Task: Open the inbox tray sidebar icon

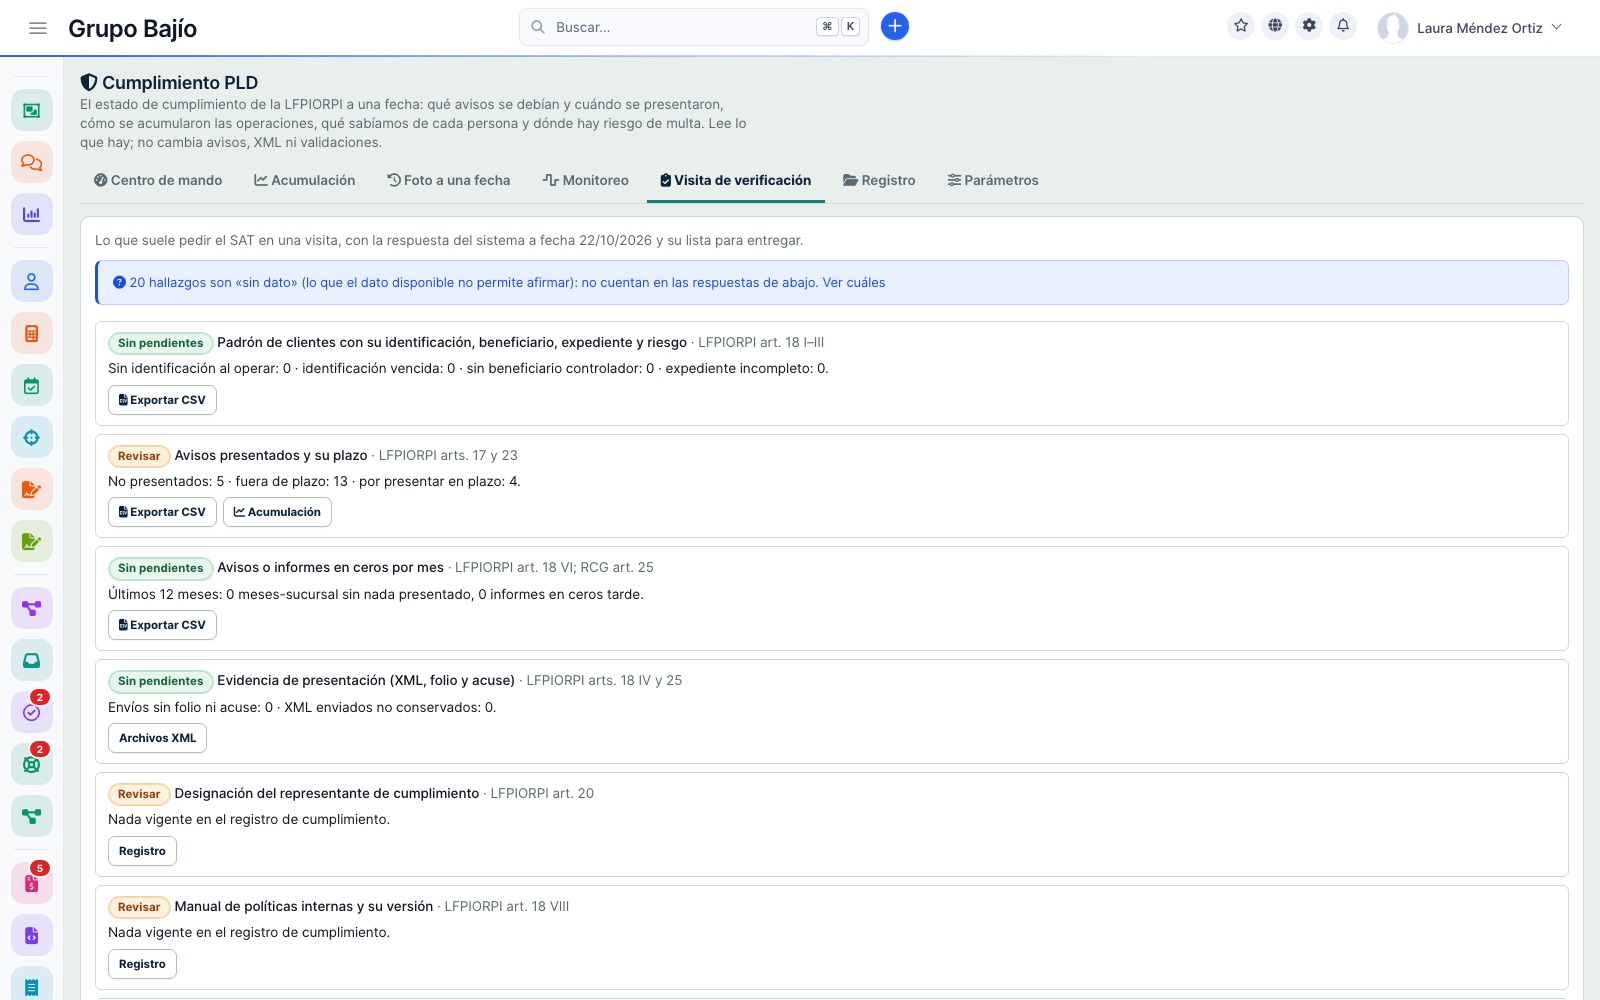Action: pyautogui.click(x=32, y=660)
